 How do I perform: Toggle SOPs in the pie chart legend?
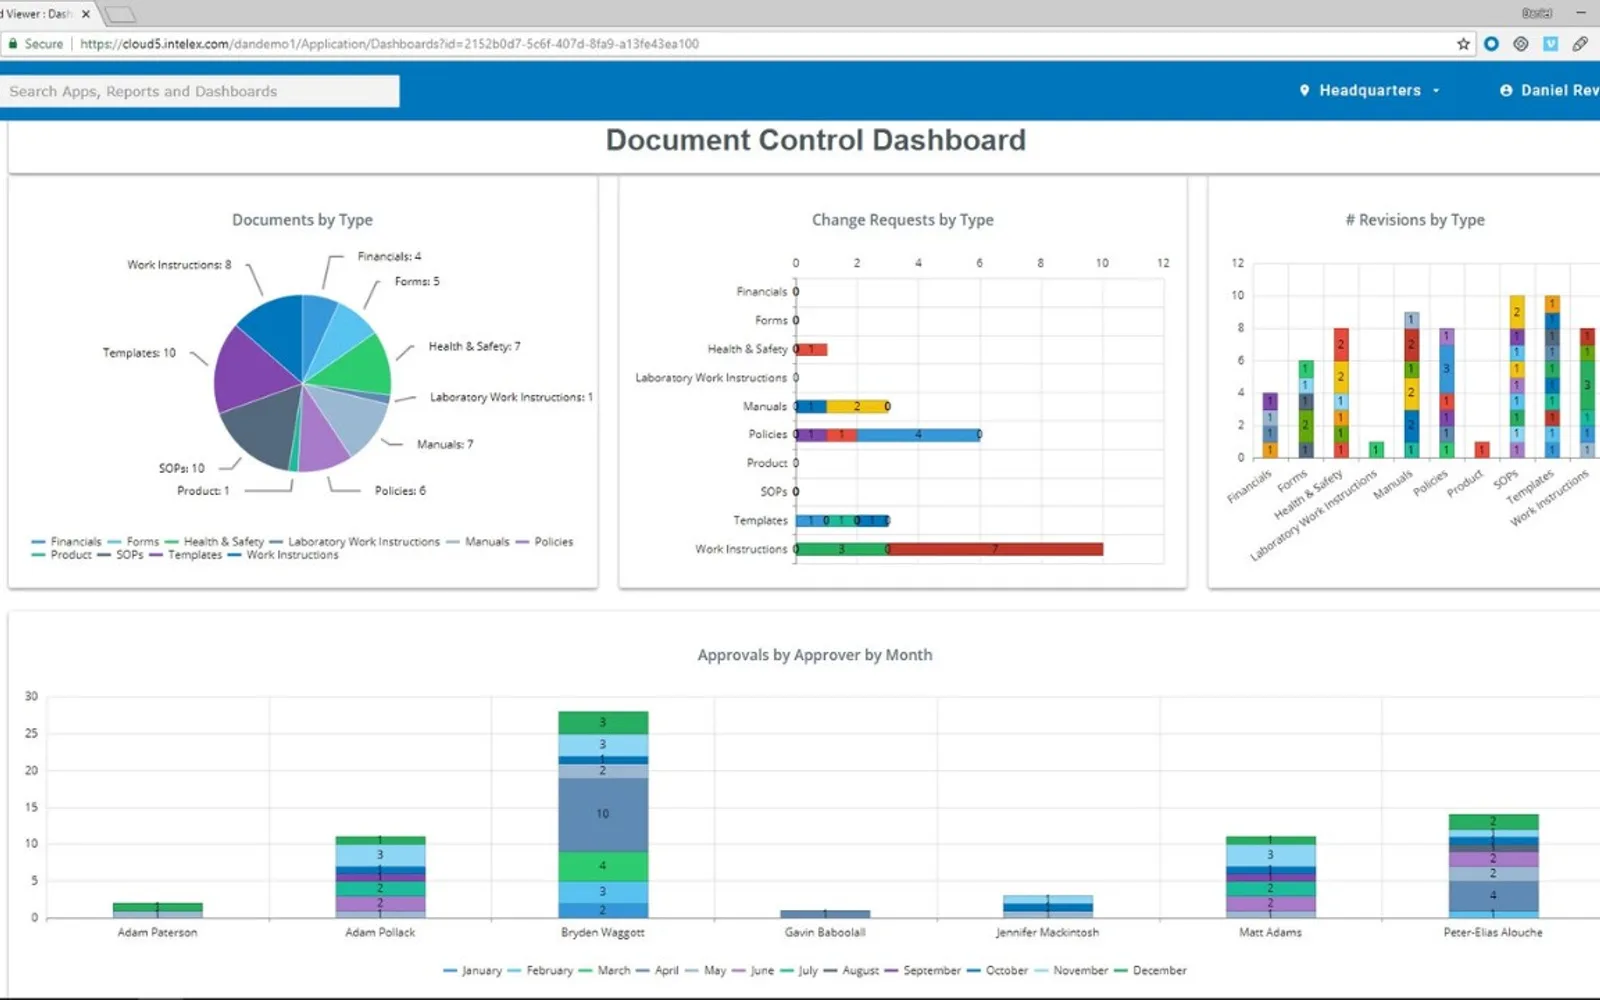120,554
